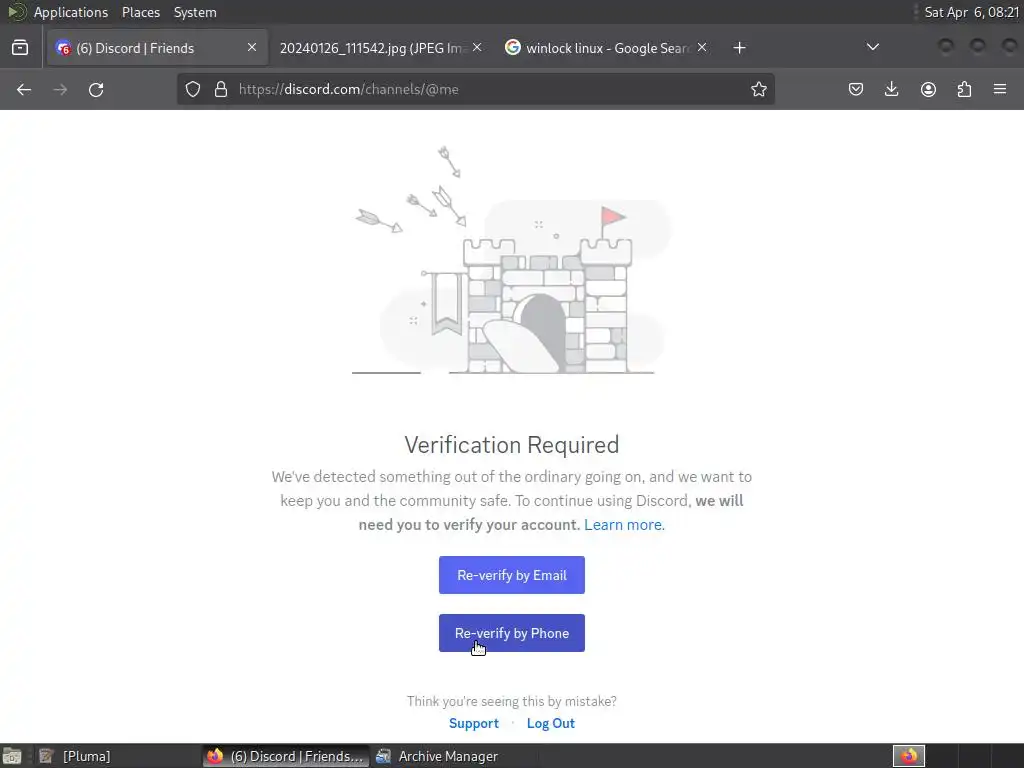
Task: Open the System menu
Action: (195, 12)
